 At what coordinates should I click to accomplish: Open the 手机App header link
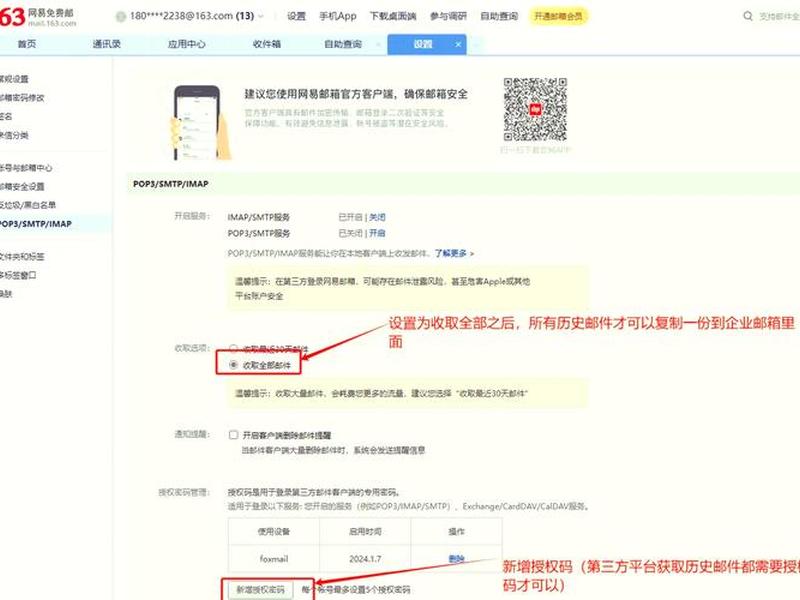coord(338,16)
